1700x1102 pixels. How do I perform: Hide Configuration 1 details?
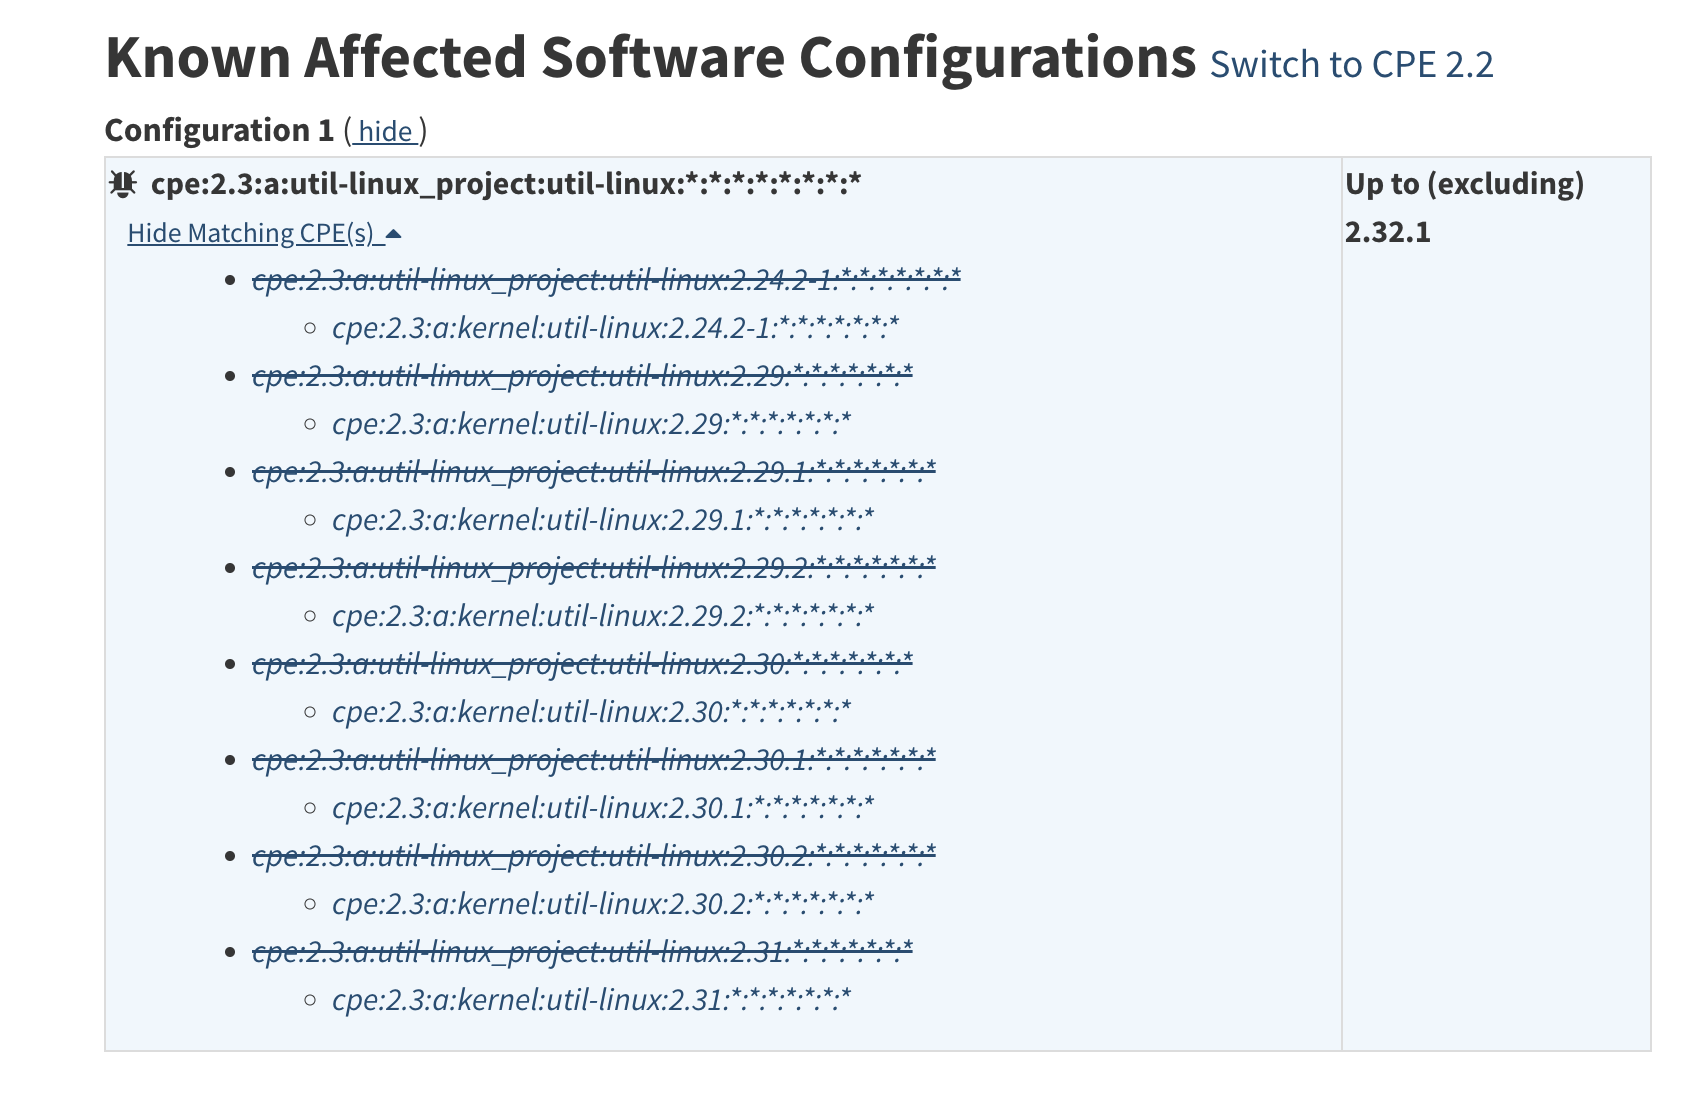[x=385, y=131]
